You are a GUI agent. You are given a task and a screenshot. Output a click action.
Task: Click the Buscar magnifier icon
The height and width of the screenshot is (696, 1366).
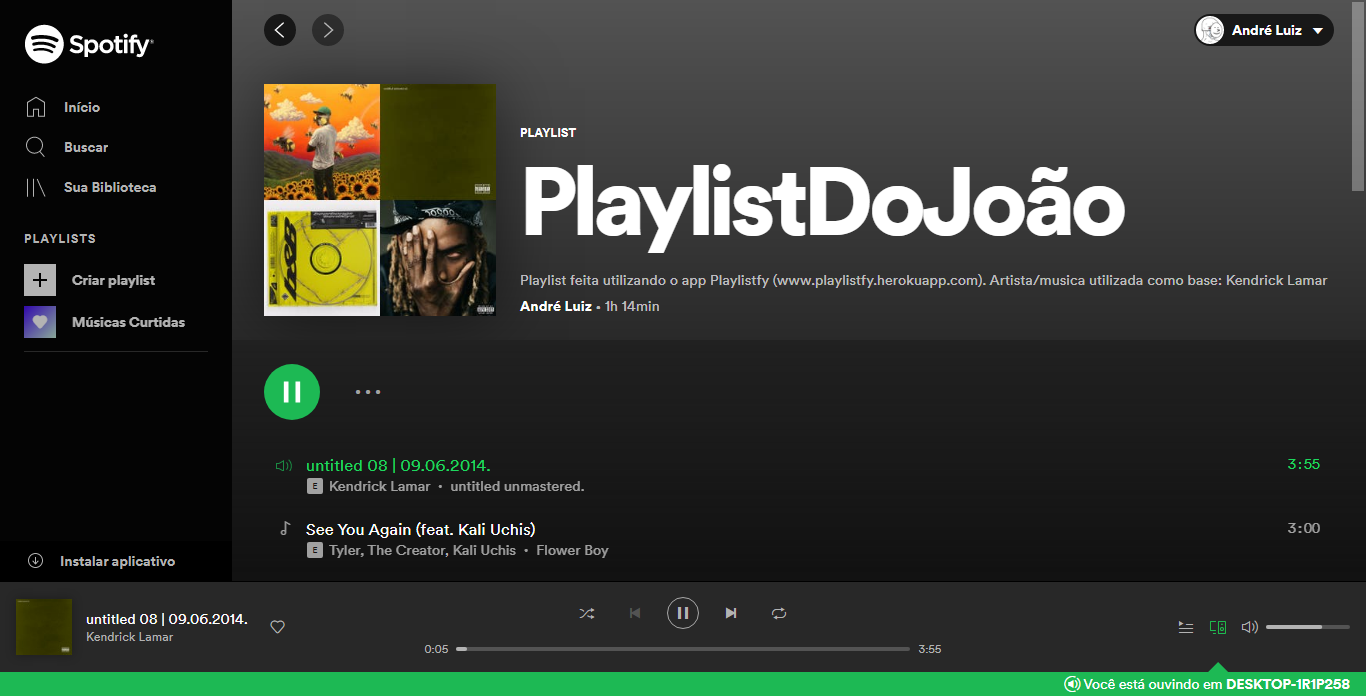(x=35, y=147)
